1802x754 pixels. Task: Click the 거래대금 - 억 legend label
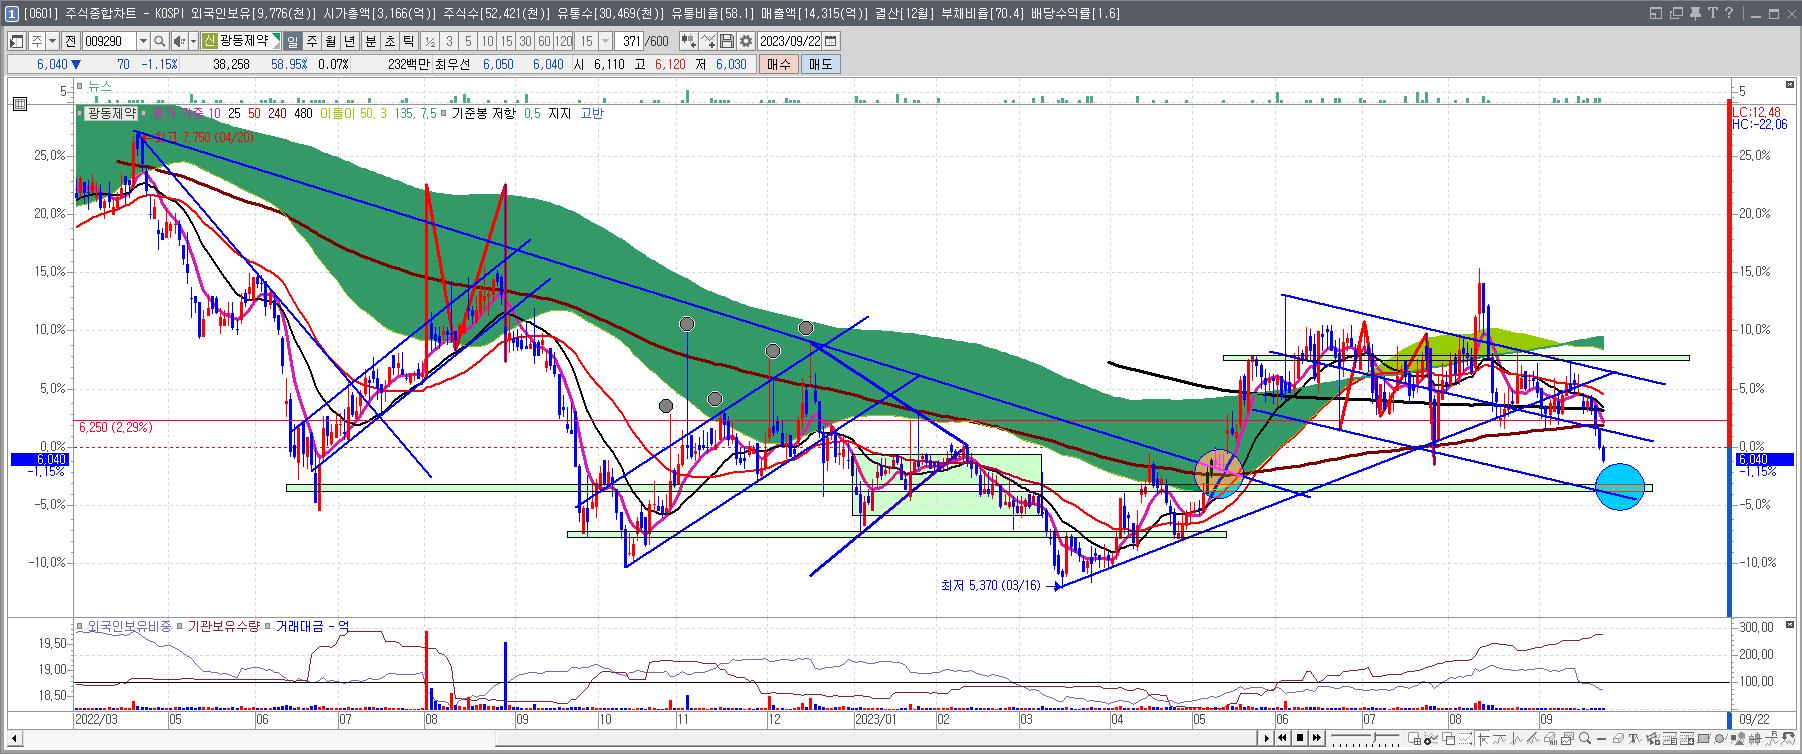point(312,626)
